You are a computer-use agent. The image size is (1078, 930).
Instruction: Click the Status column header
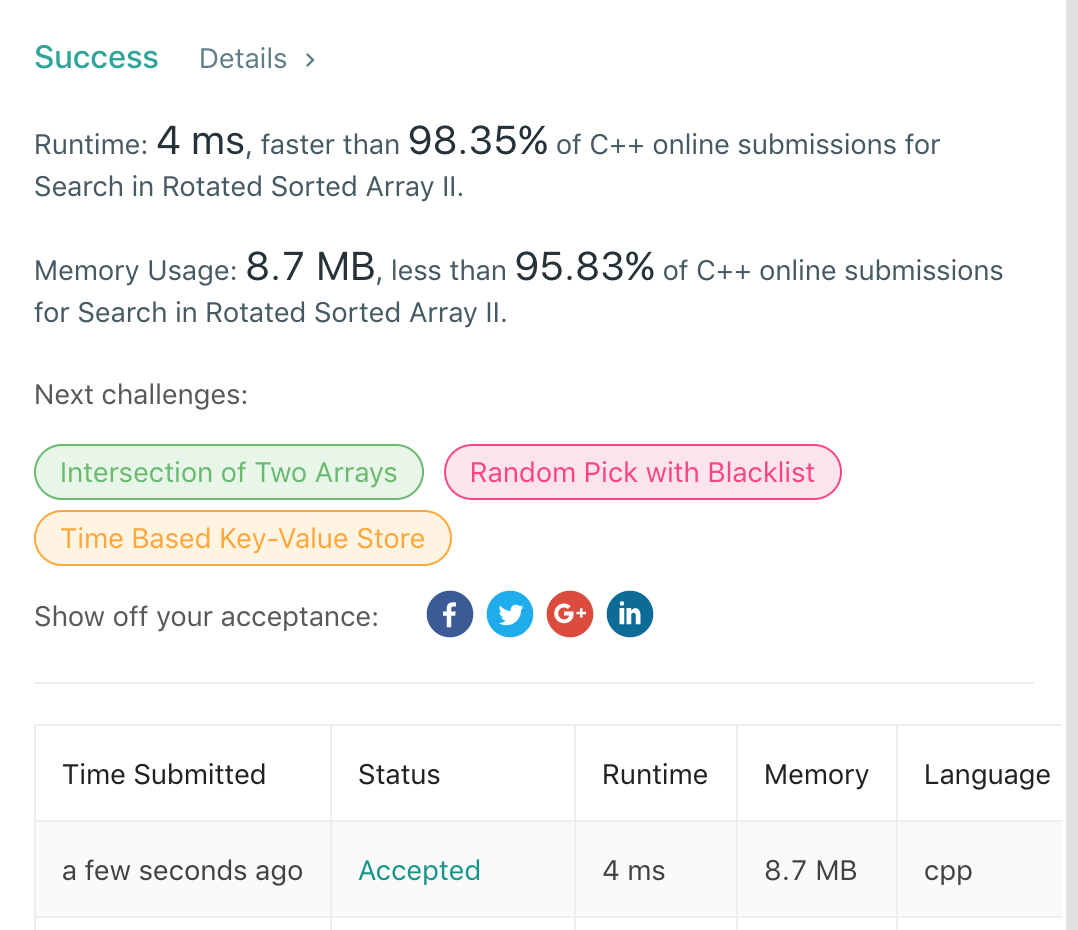399,774
